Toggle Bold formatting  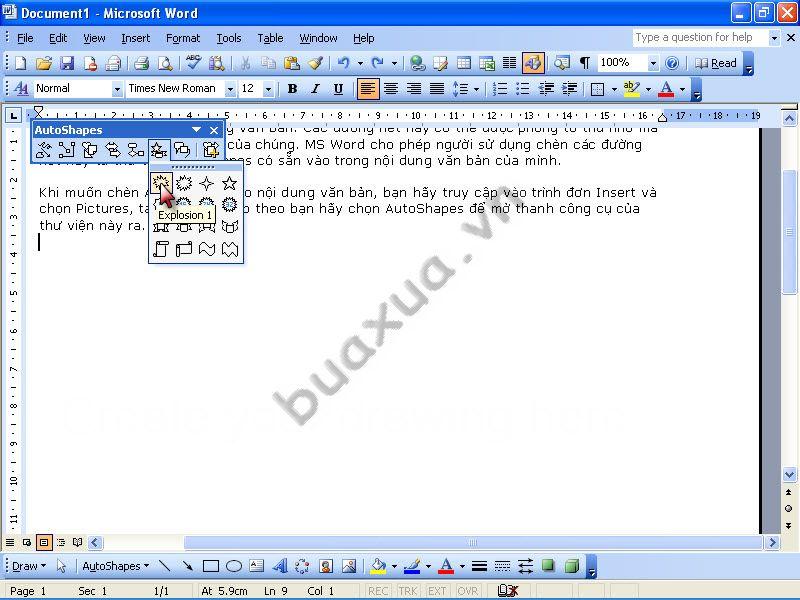(292, 89)
